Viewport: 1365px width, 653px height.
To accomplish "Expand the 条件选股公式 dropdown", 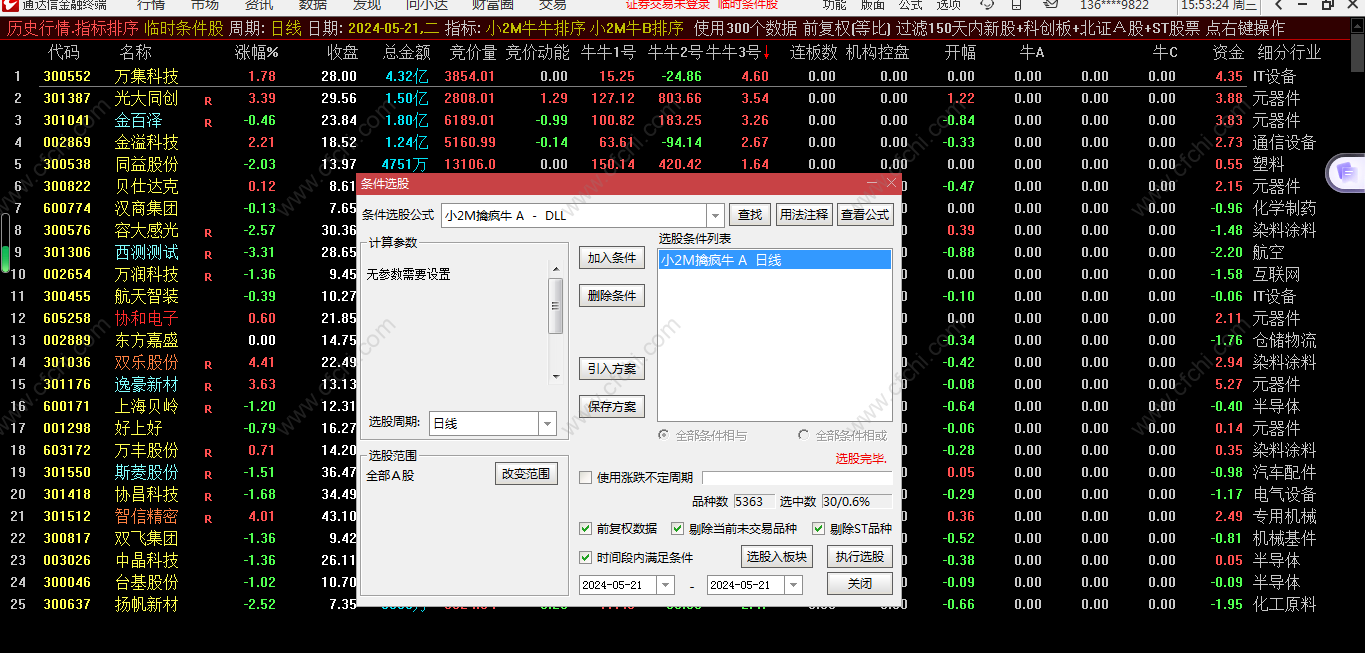I will coord(715,215).
